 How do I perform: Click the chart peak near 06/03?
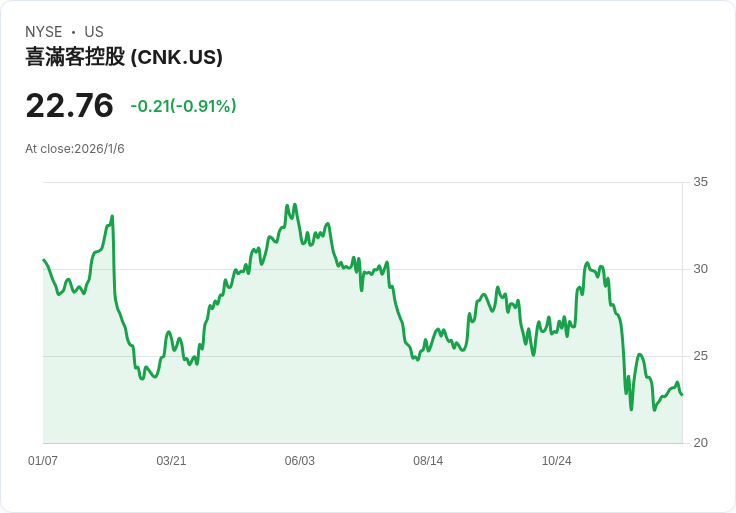point(295,205)
